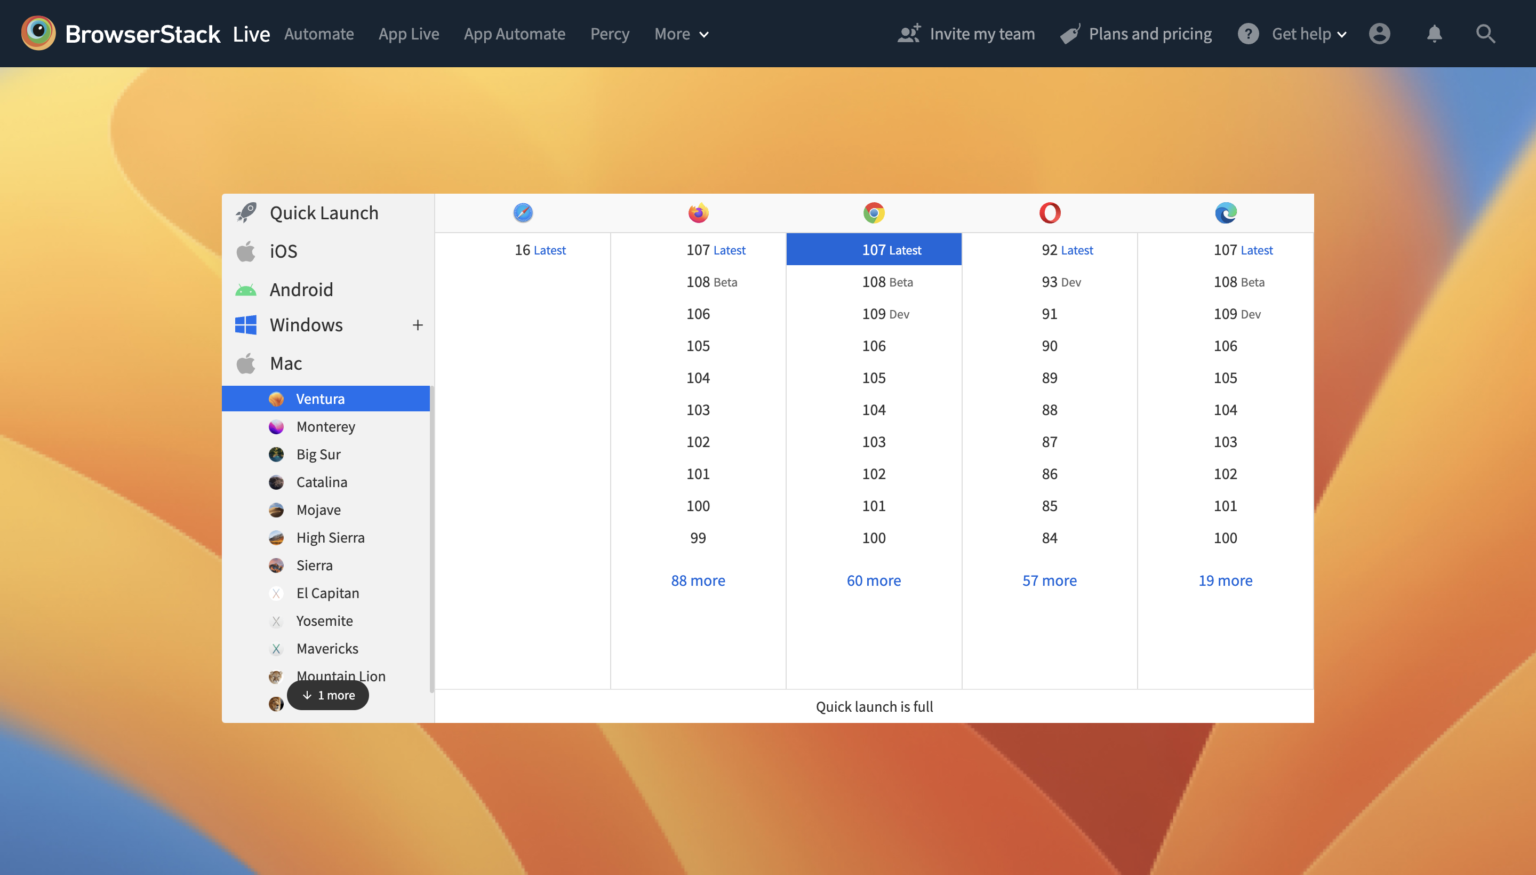Select Android in the platform list
Image resolution: width=1536 pixels, height=875 pixels.
click(301, 290)
